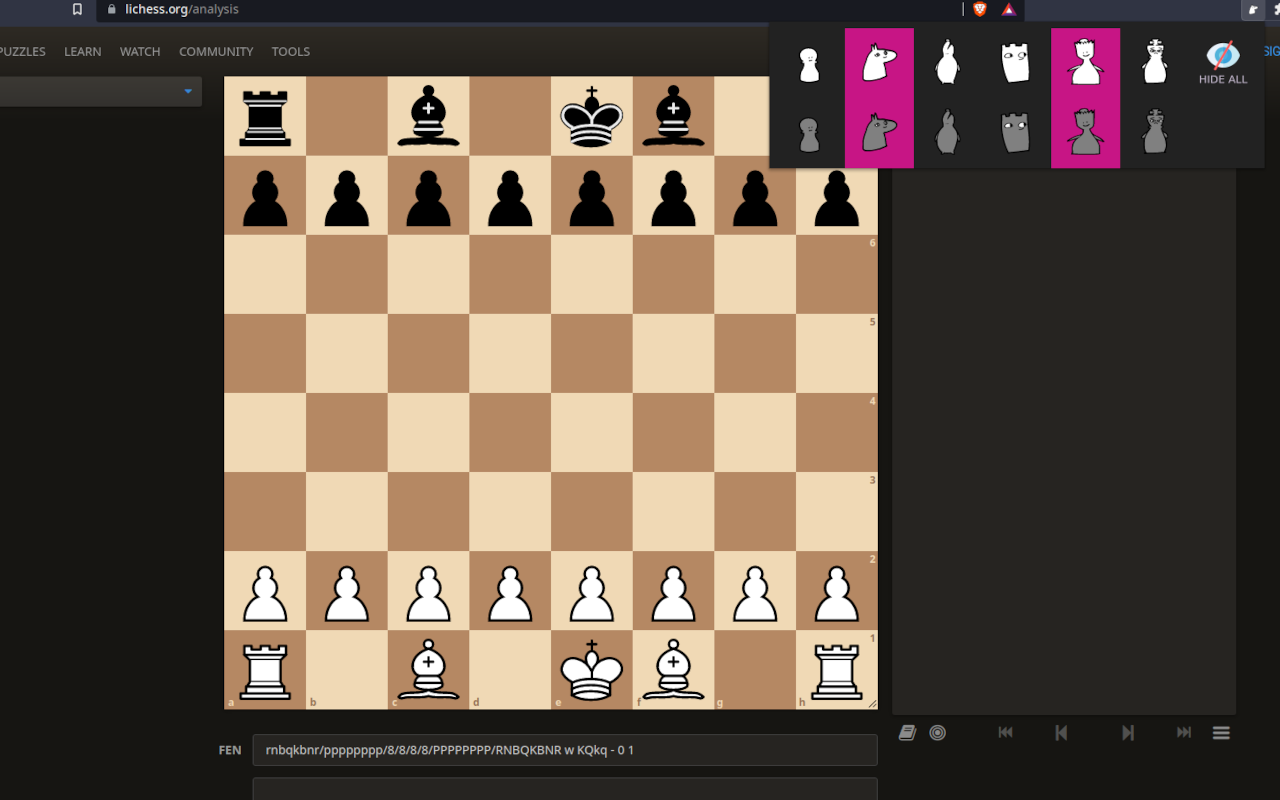Select the white bishop visibility icon
Screen dimensions: 1280x800
coord(947,62)
